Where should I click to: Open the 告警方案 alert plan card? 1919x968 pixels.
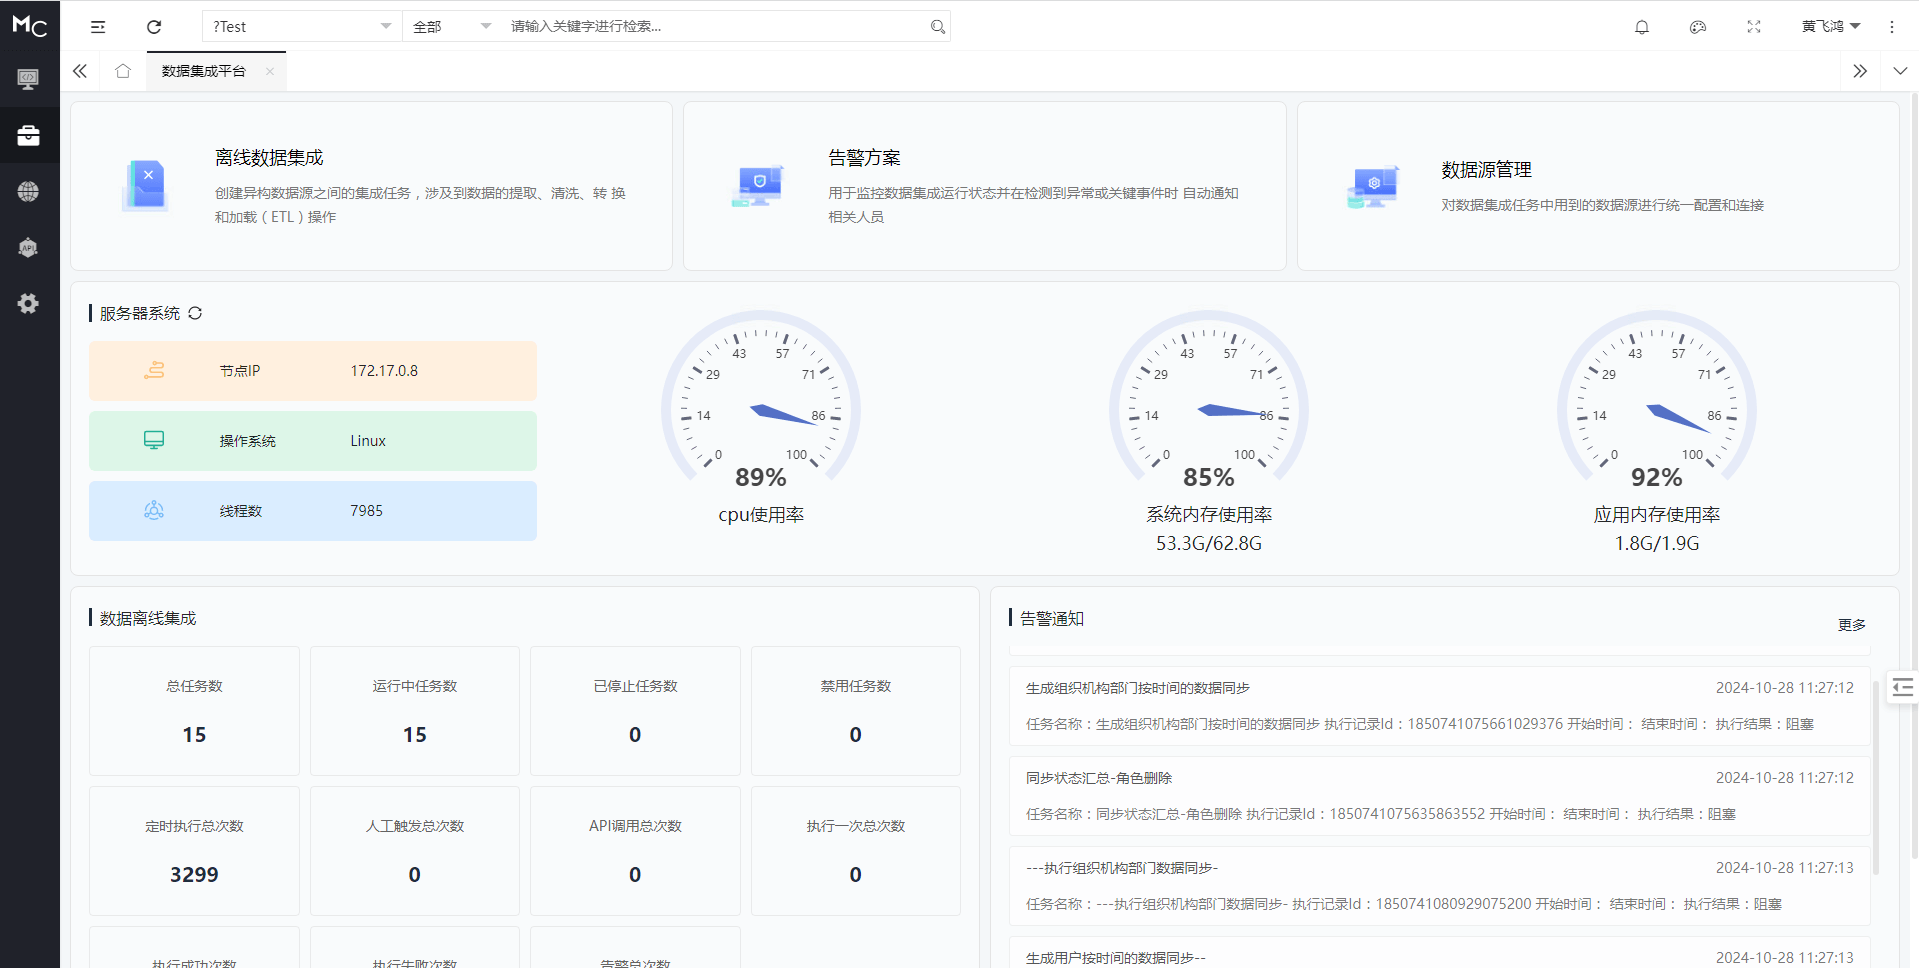pos(984,186)
